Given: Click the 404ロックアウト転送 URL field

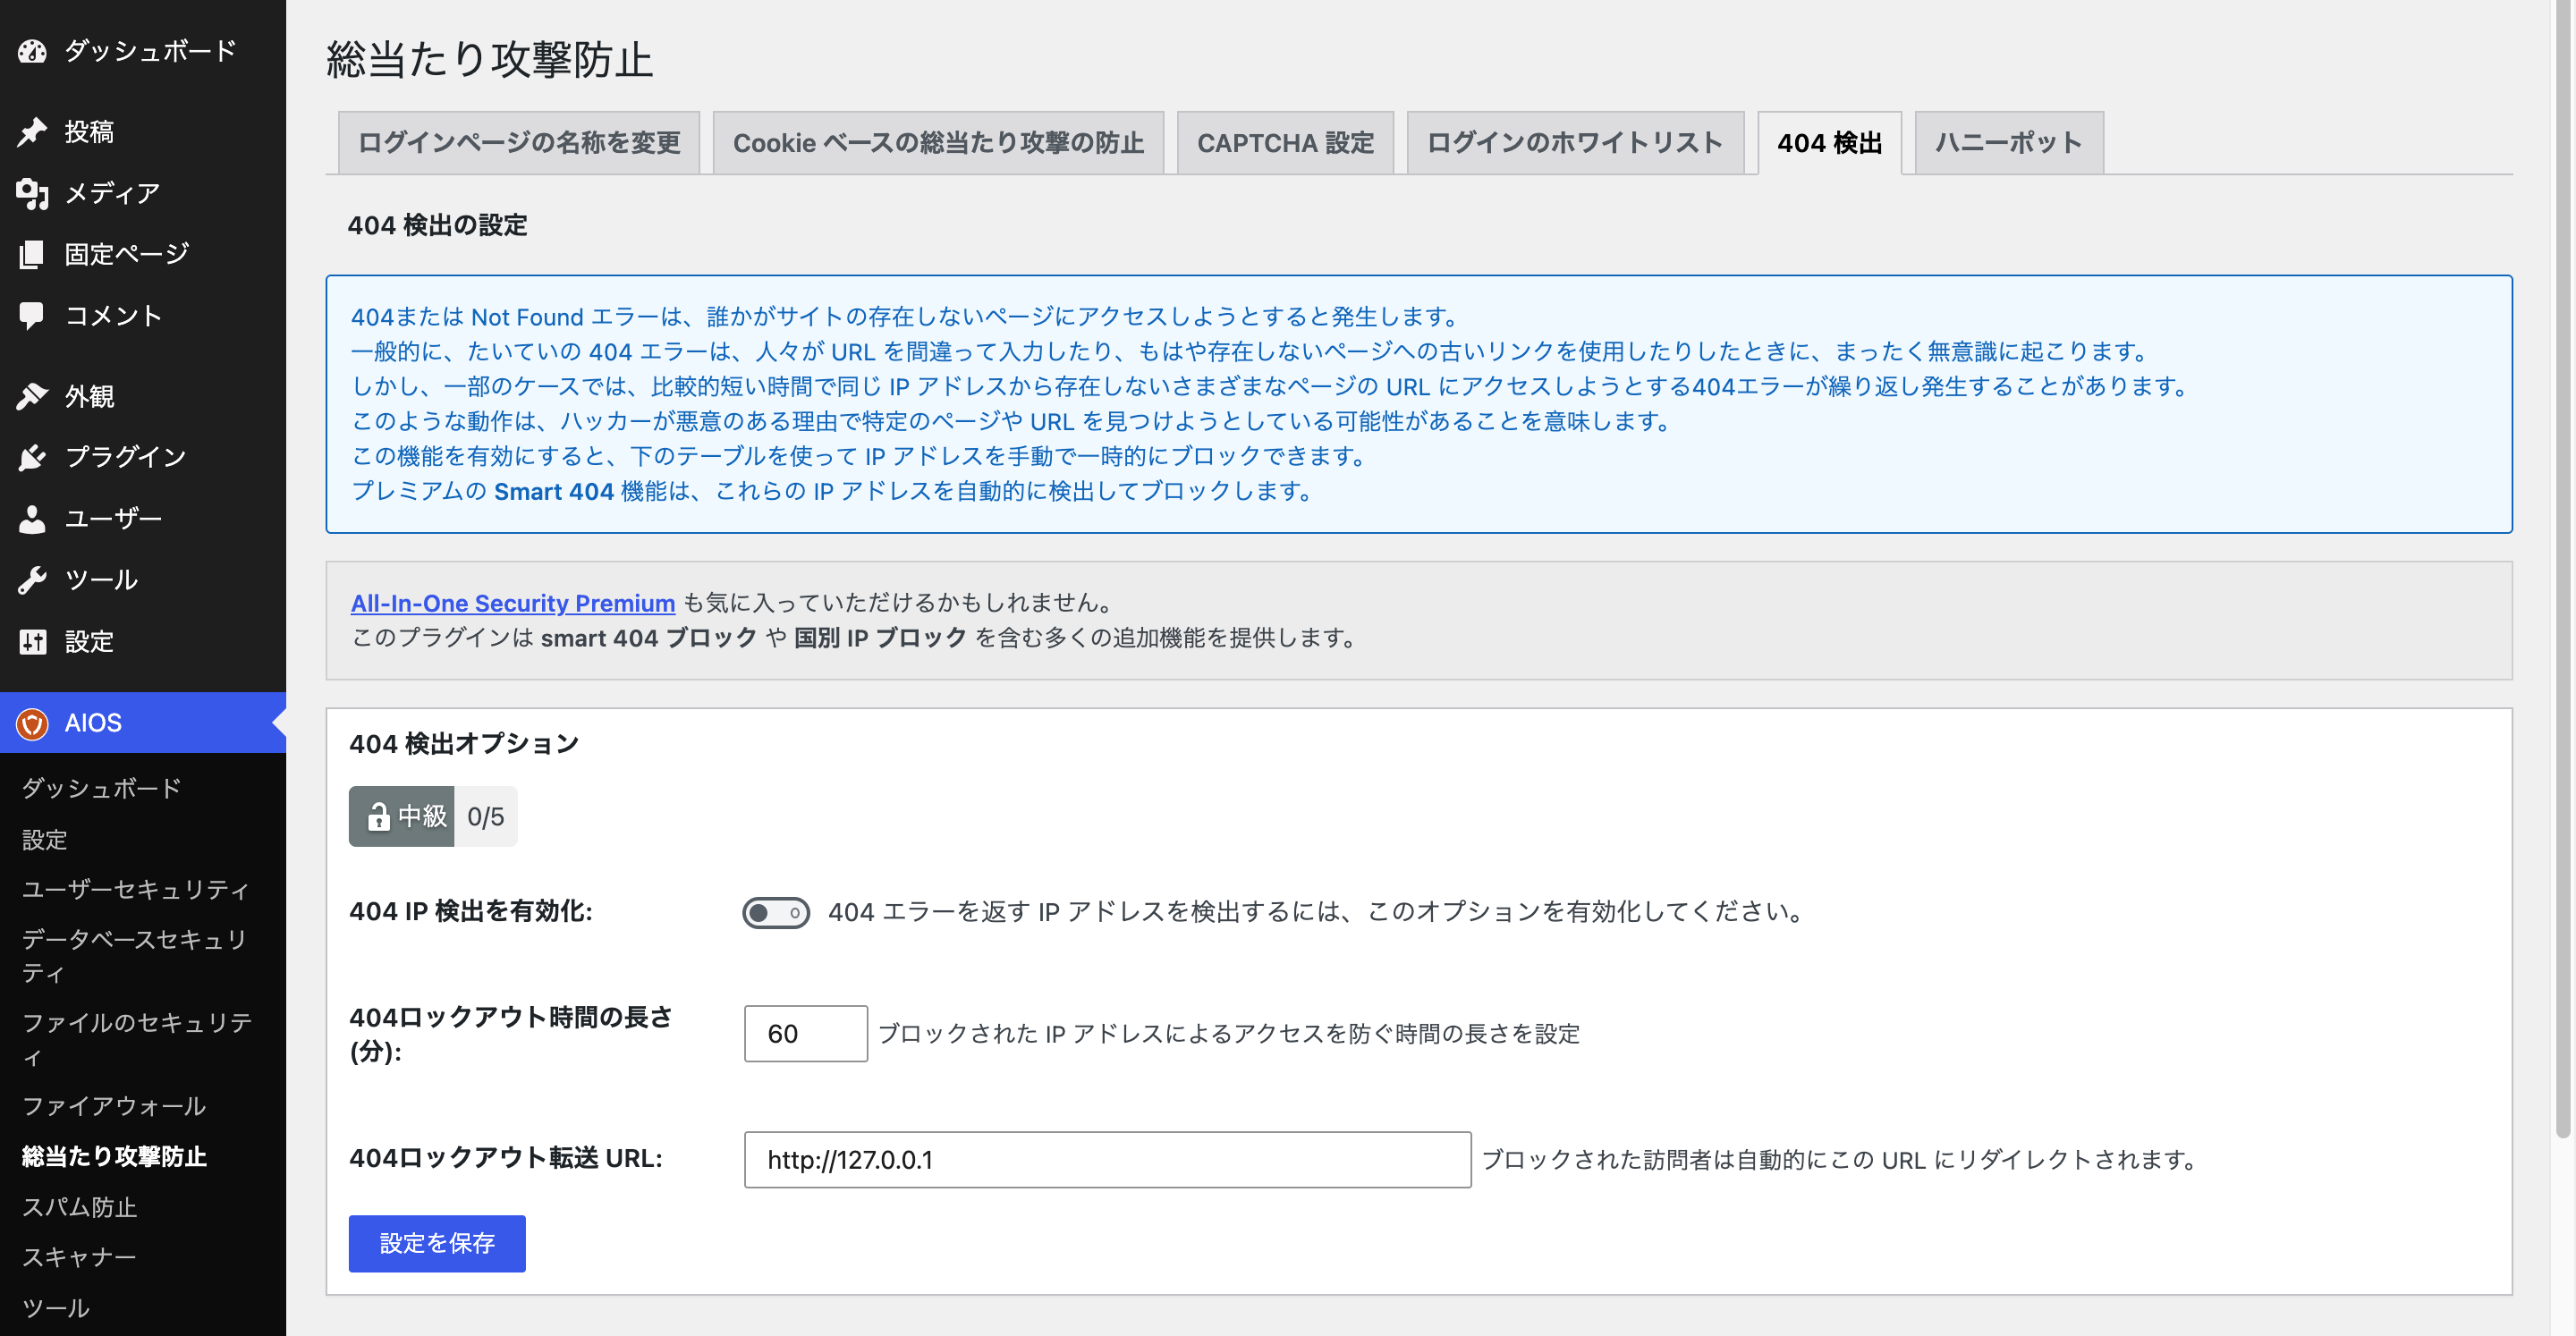Looking at the screenshot, I should pos(1107,1159).
